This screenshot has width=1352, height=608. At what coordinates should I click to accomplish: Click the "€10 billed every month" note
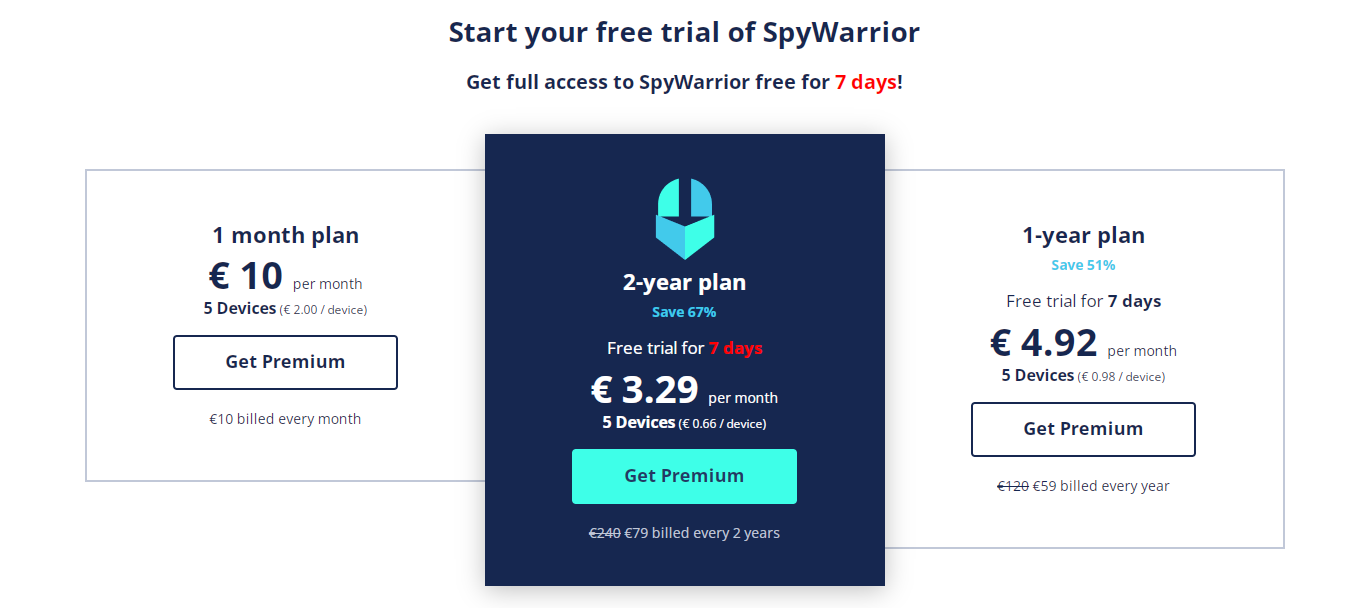point(285,419)
